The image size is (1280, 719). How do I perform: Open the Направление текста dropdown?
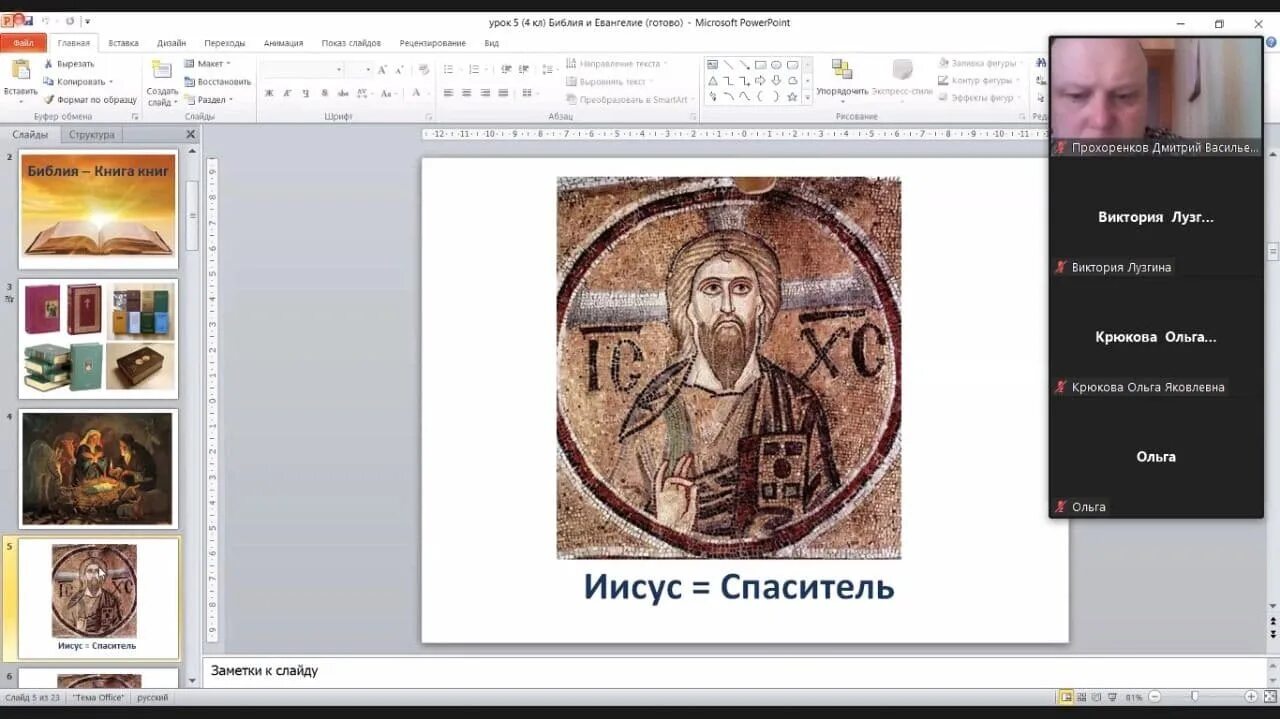coord(617,64)
